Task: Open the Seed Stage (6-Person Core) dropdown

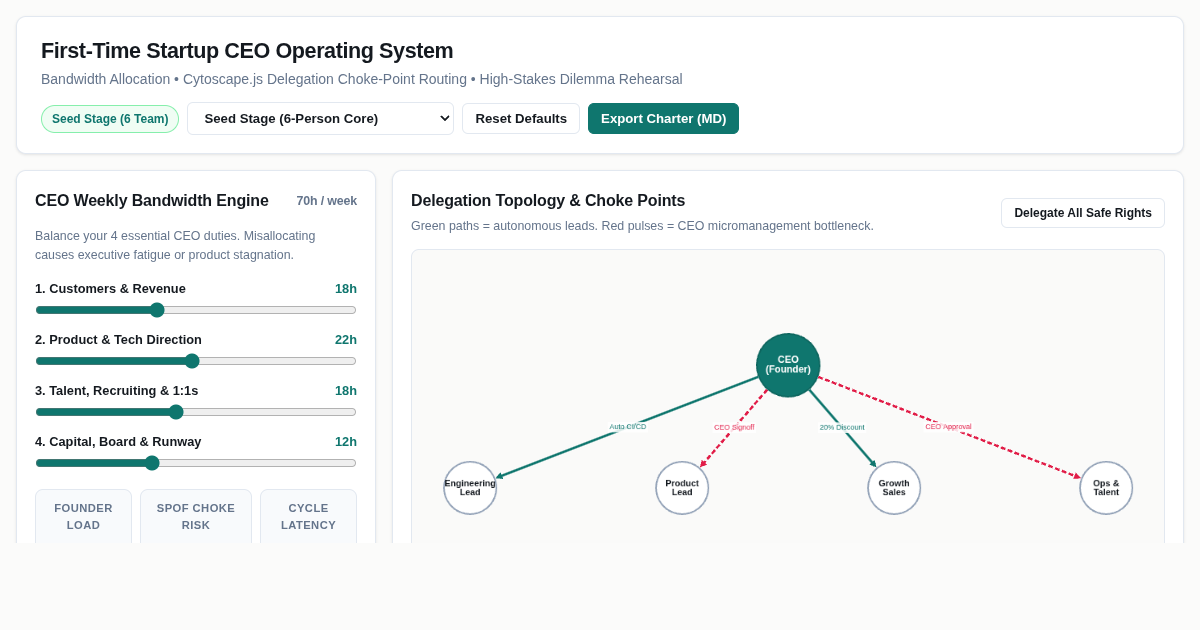Action: (x=320, y=118)
